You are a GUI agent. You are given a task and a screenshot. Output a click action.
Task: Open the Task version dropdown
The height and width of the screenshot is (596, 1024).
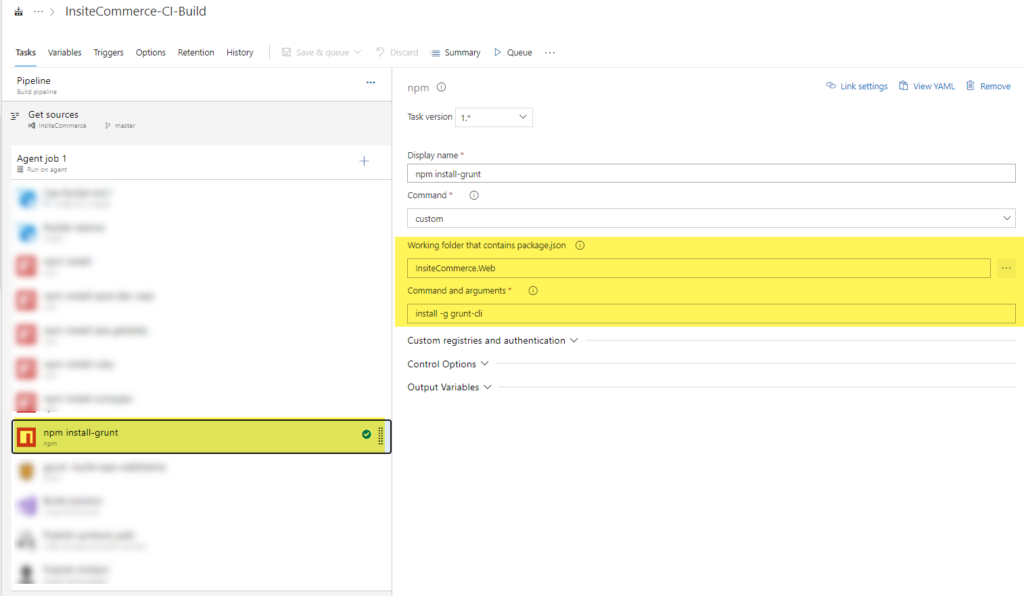(494, 118)
